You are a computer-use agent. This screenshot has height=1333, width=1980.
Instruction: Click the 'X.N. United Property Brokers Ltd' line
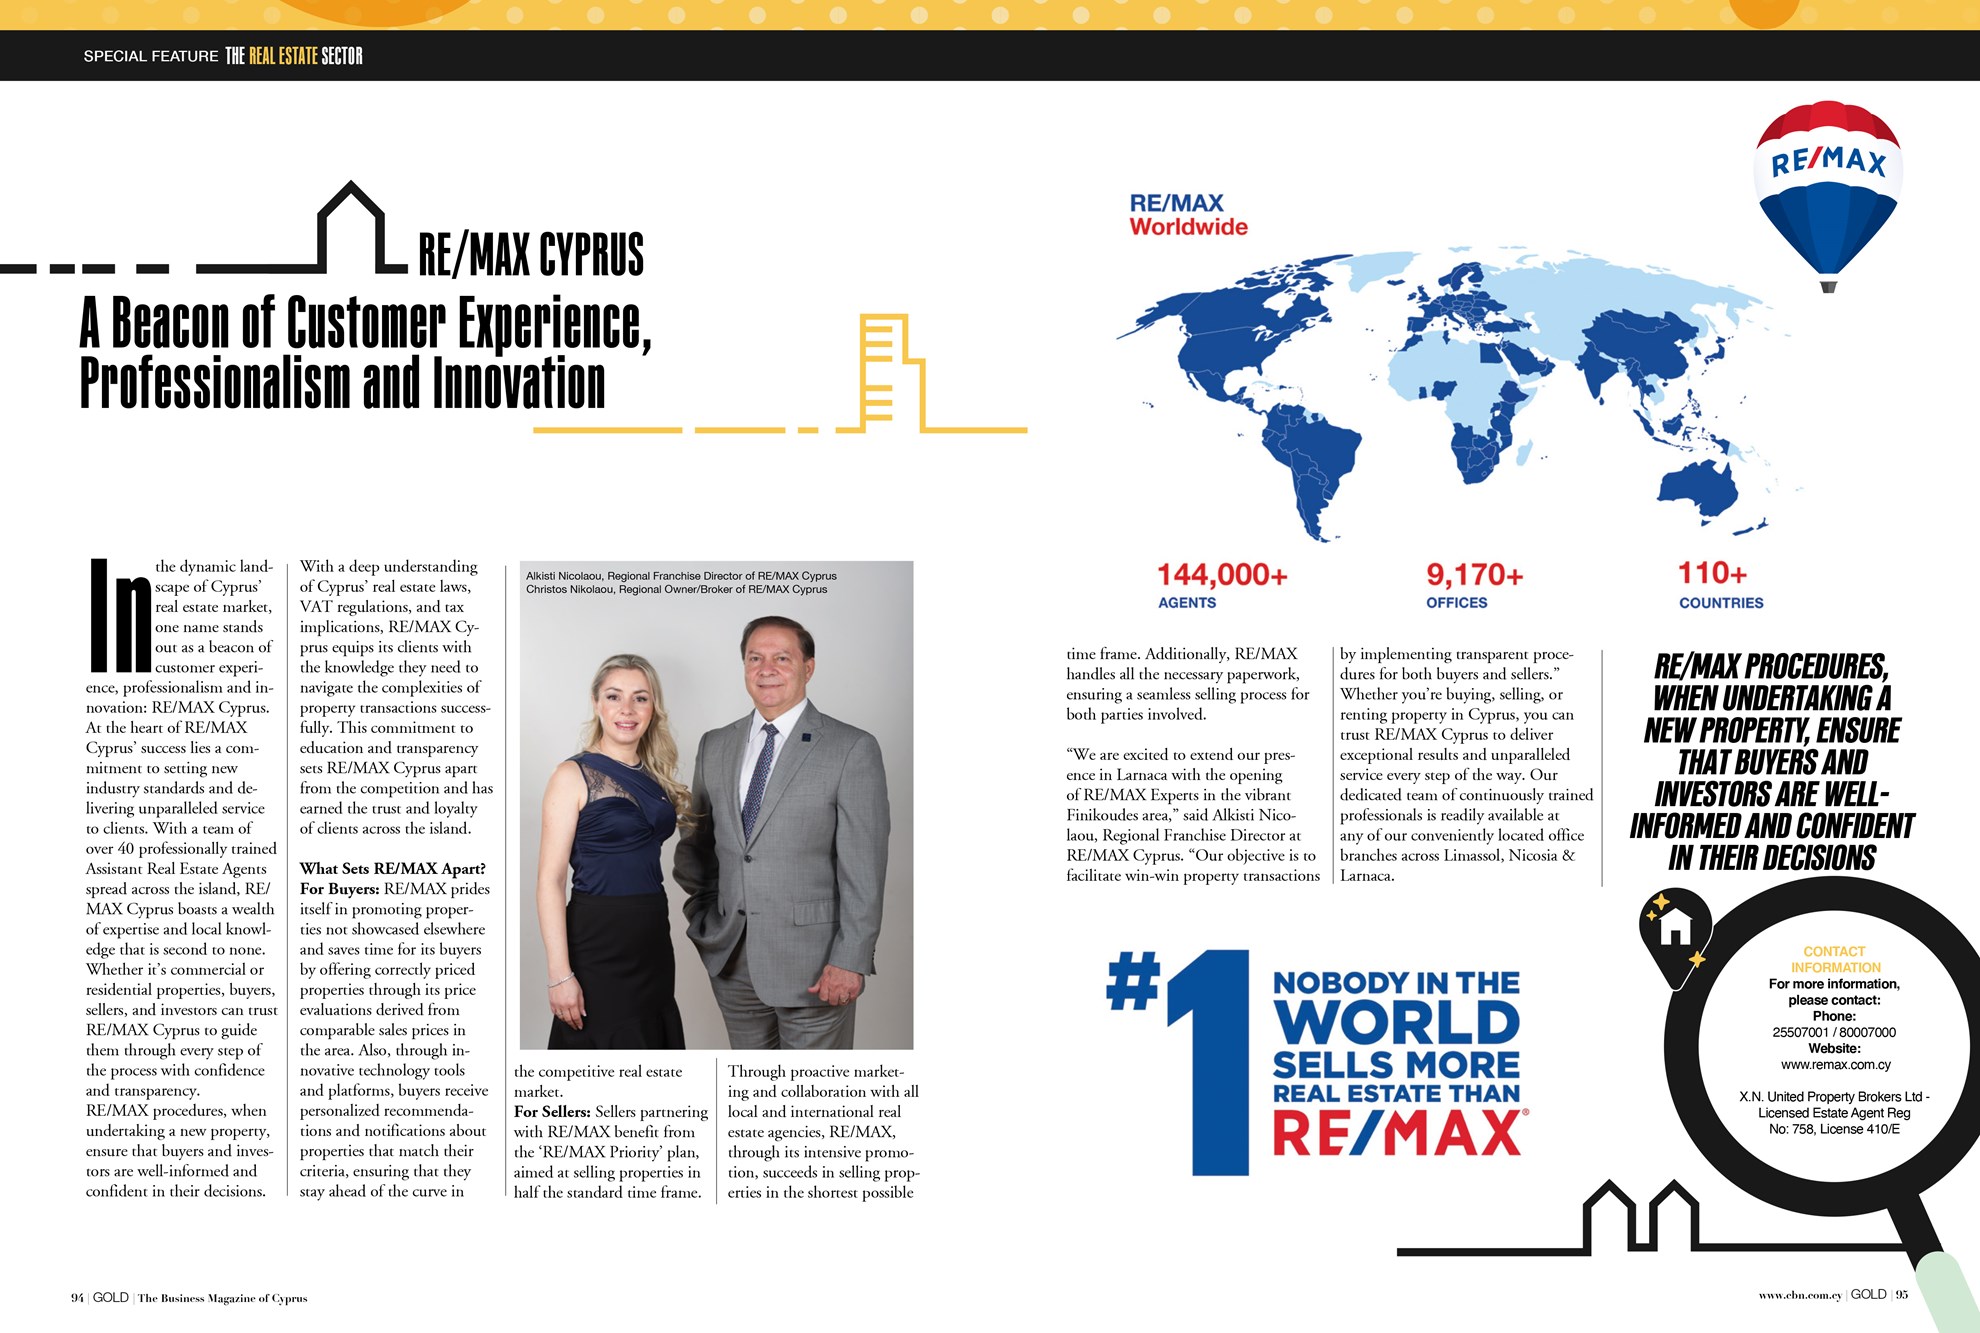(x=1834, y=1097)
